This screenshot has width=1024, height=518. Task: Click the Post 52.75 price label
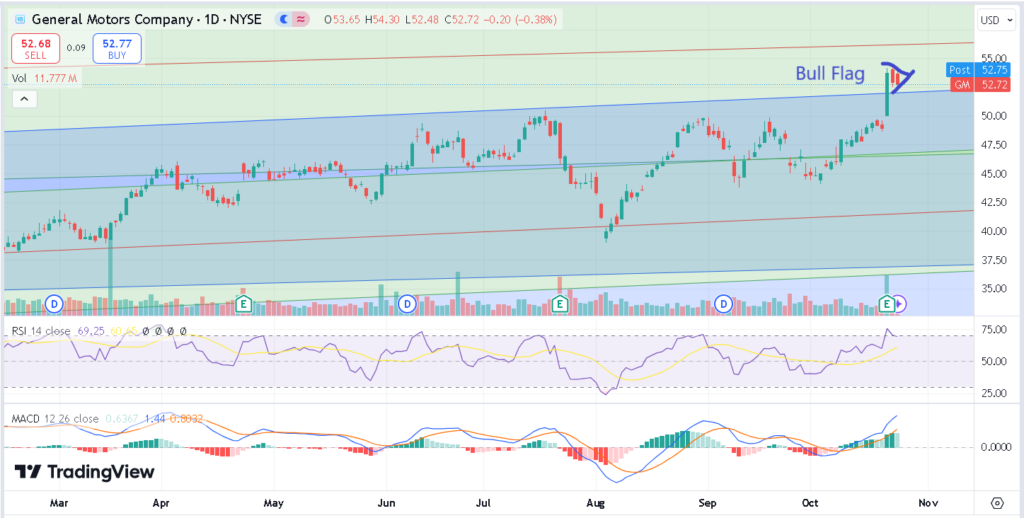click(977, 70)
